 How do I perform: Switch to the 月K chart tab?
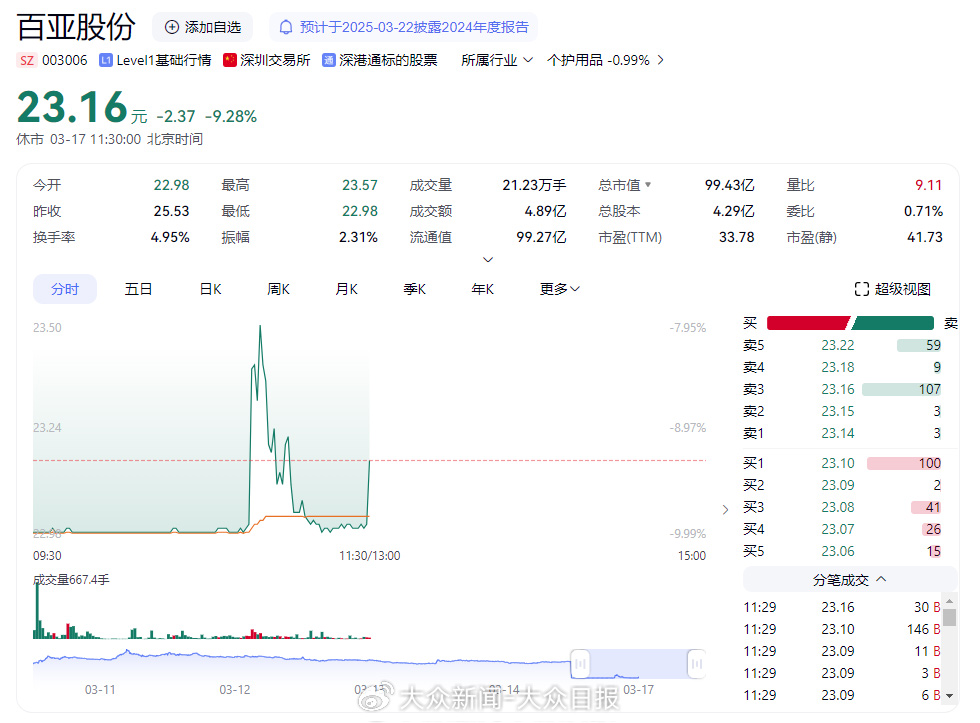click(346, 289)
